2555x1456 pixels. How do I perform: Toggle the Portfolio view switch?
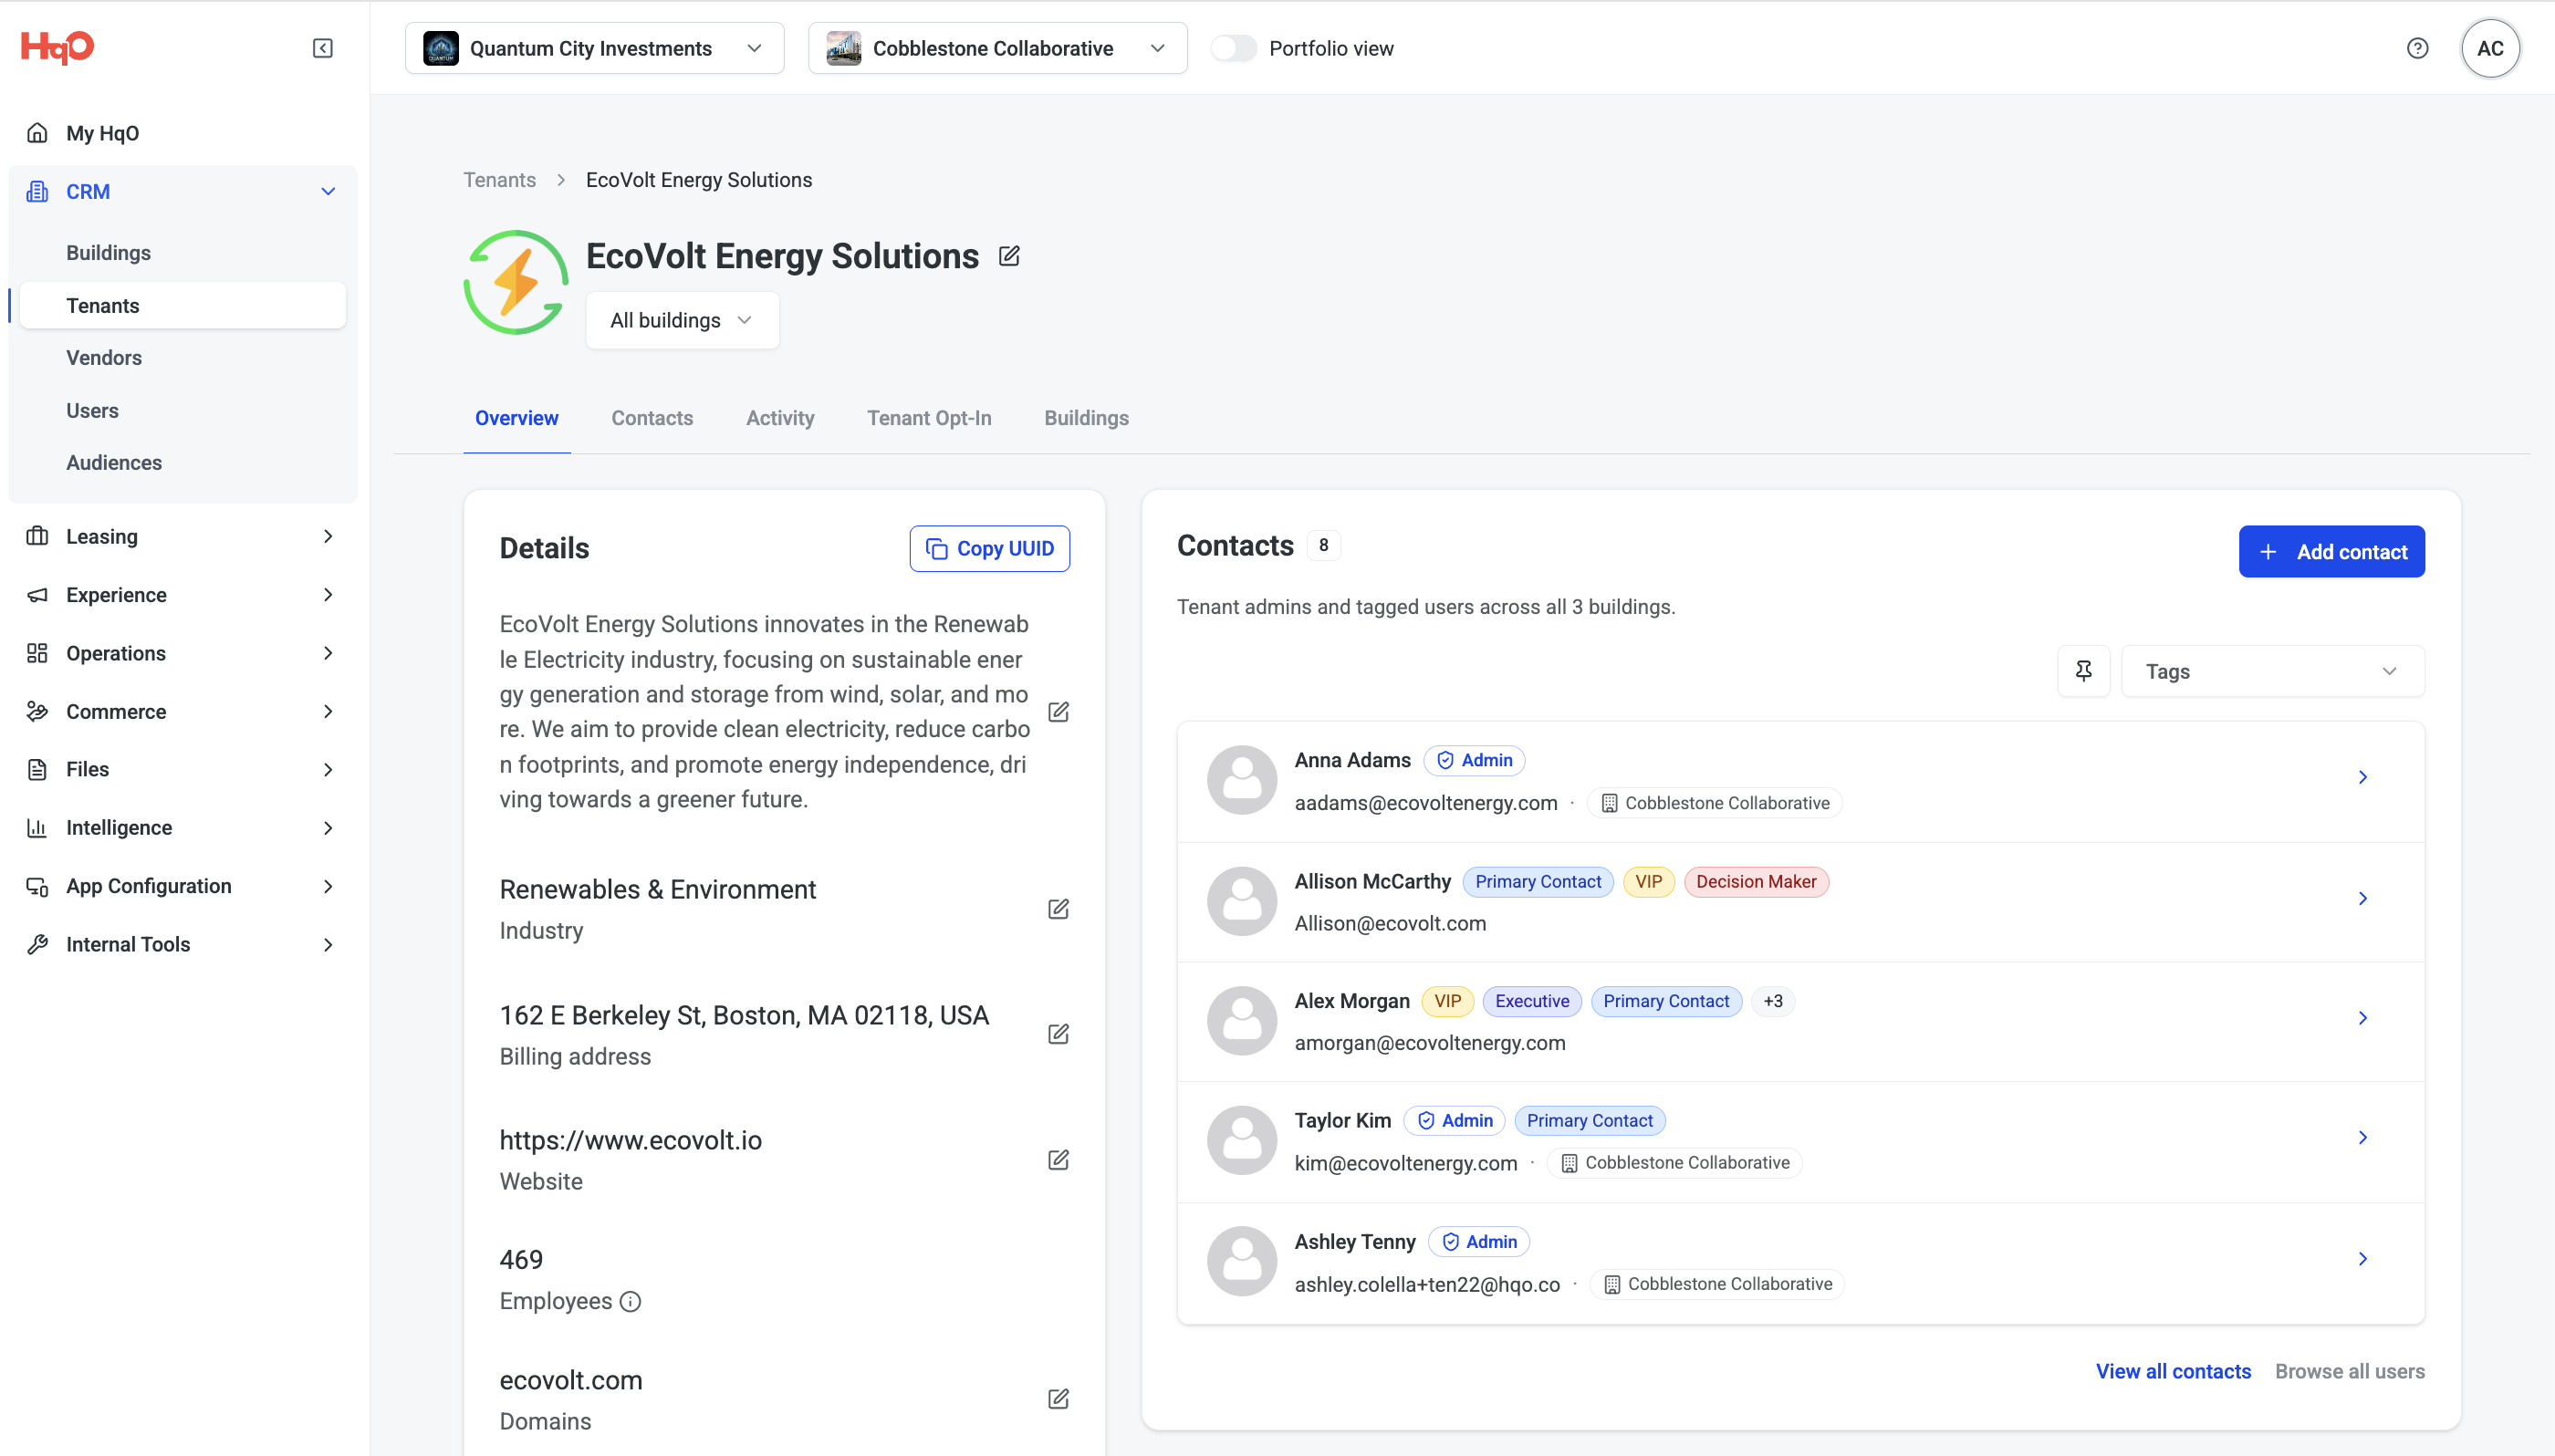pos(1233,48)
